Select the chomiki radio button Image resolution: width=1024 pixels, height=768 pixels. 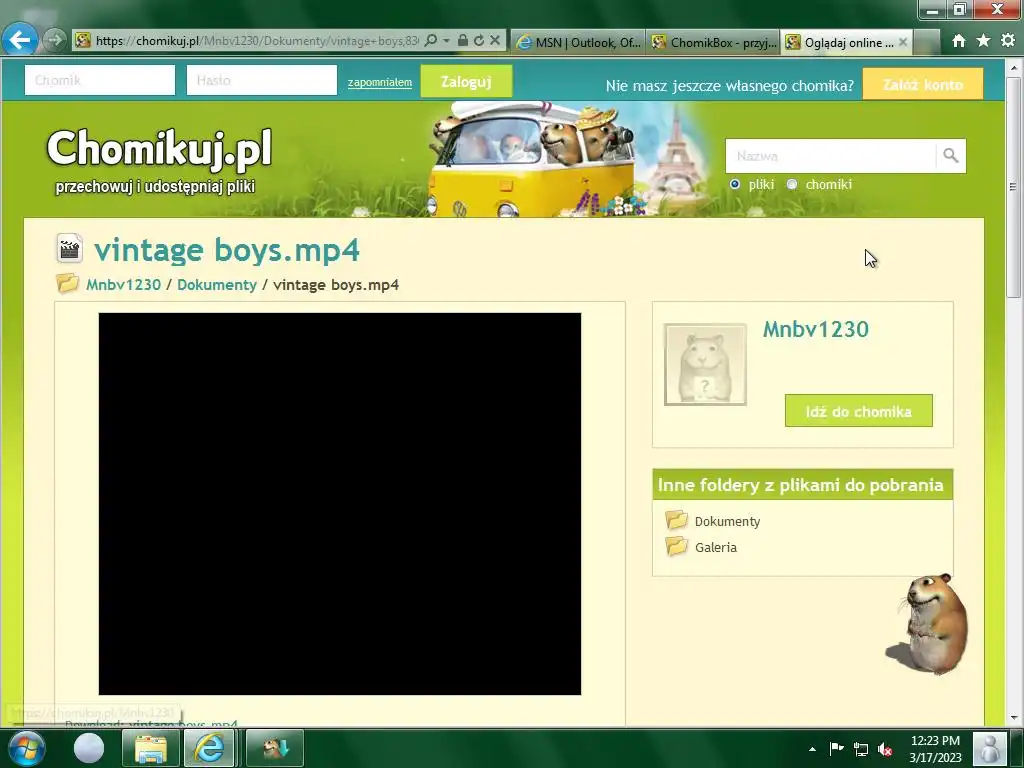tap(792, 184)
